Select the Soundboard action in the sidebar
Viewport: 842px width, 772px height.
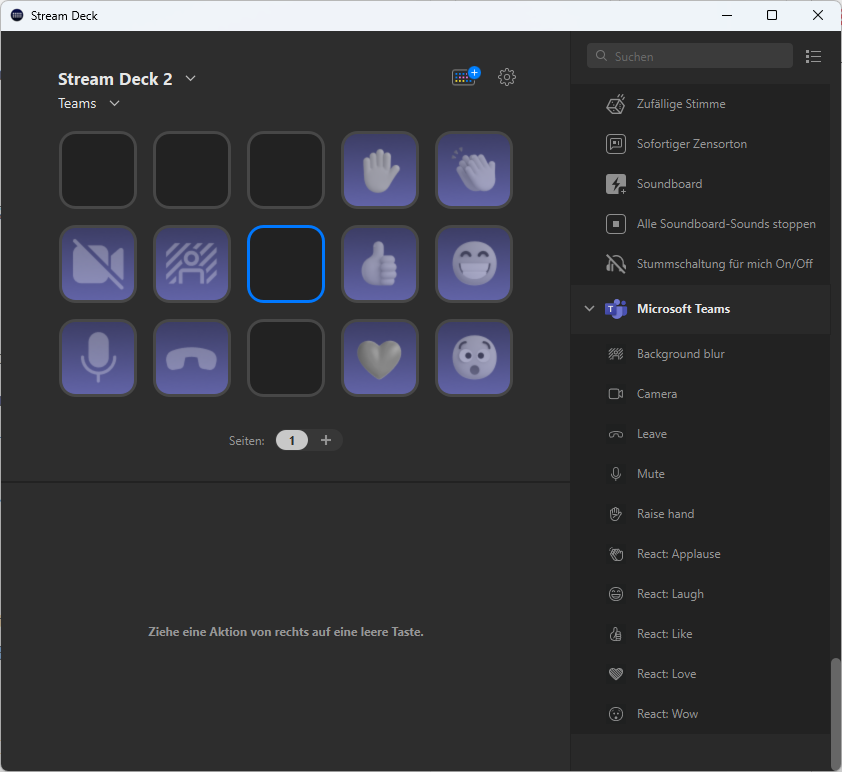point(667,183)
